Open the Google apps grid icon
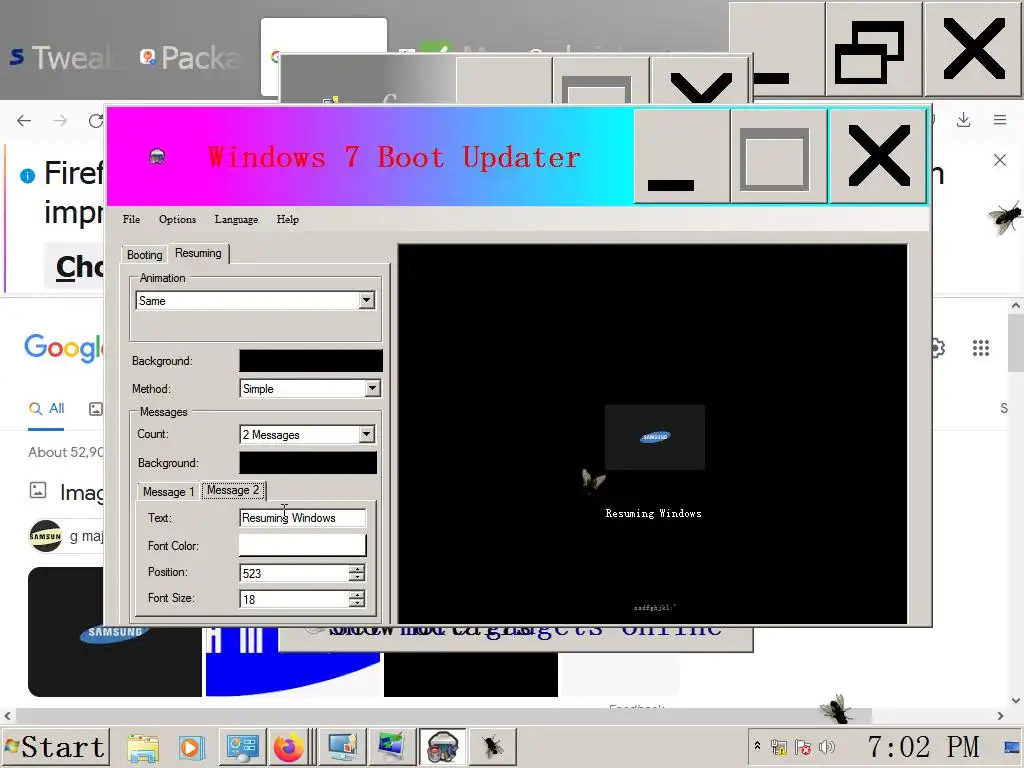Viewport: 1024px width, 768px height. coord(981,348)
